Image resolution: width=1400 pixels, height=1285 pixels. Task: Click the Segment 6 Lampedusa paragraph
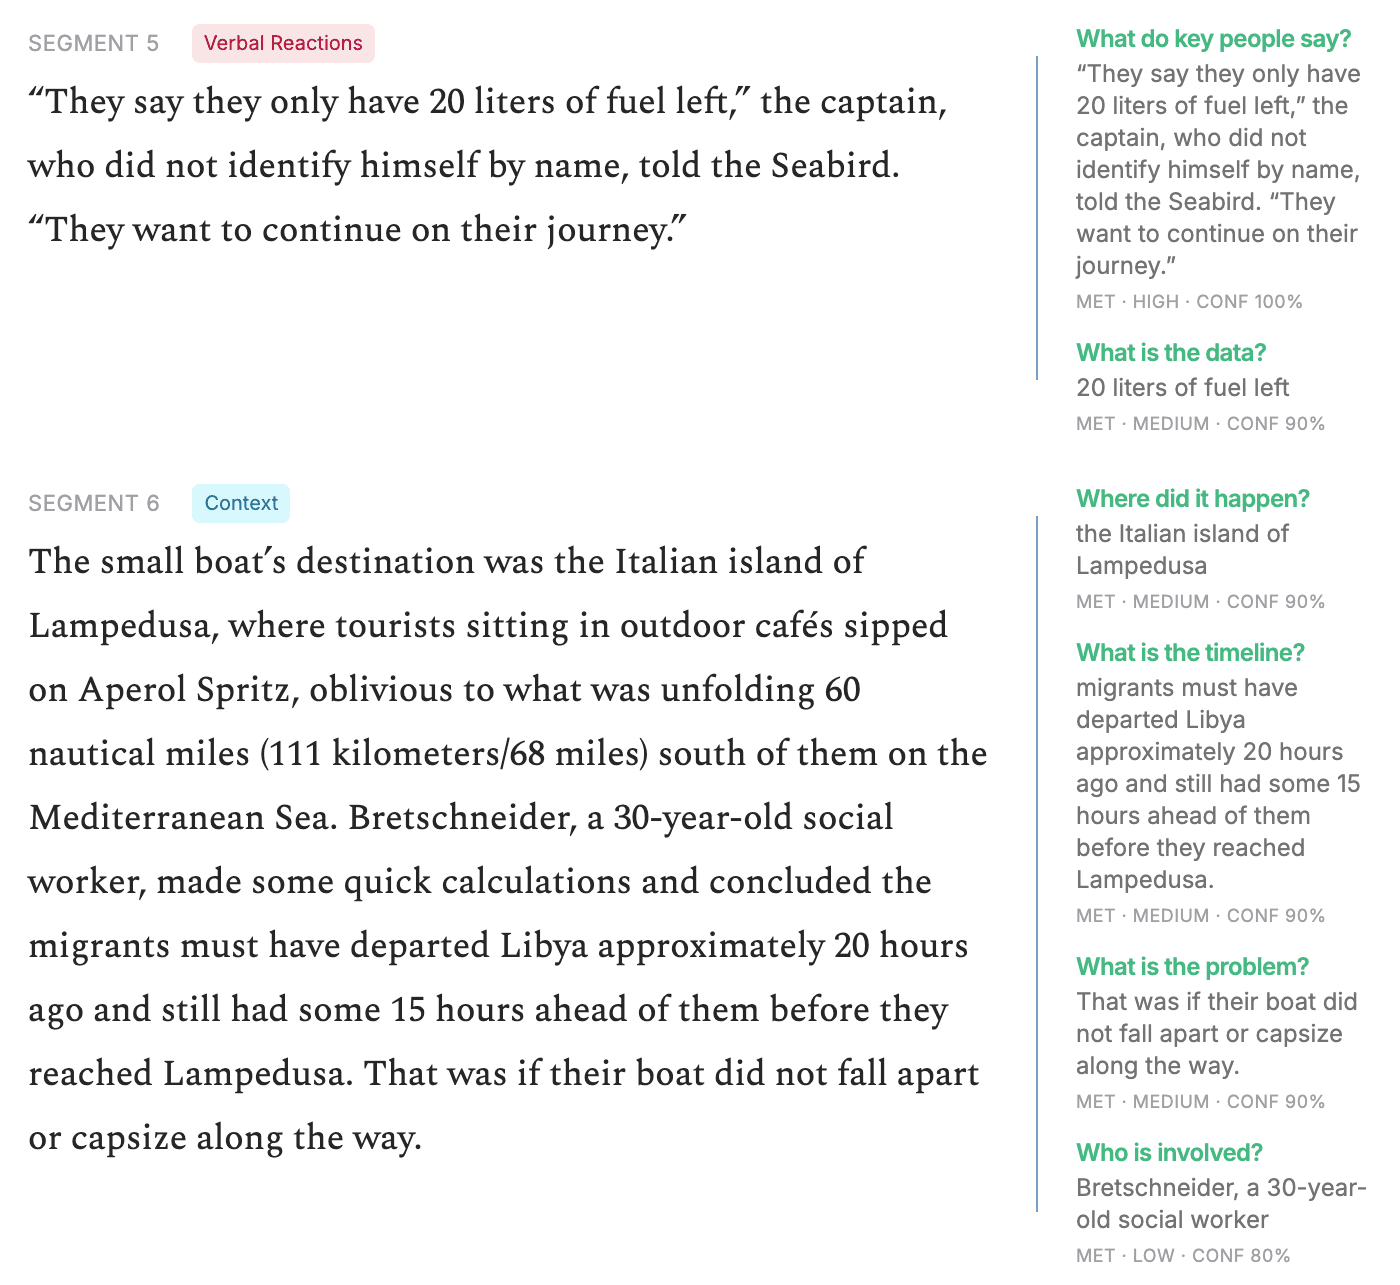[x=508, y=849]
